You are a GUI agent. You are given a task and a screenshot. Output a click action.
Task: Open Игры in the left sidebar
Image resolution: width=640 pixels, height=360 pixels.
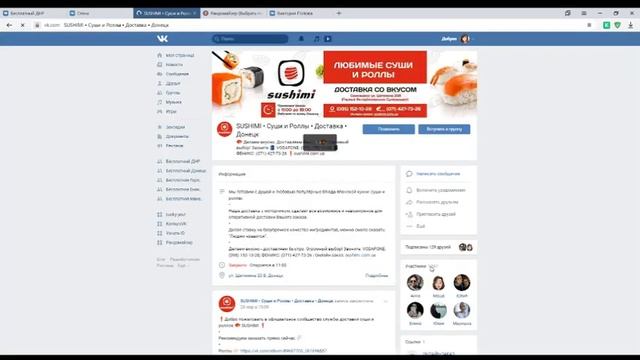(x=171, y=111)
